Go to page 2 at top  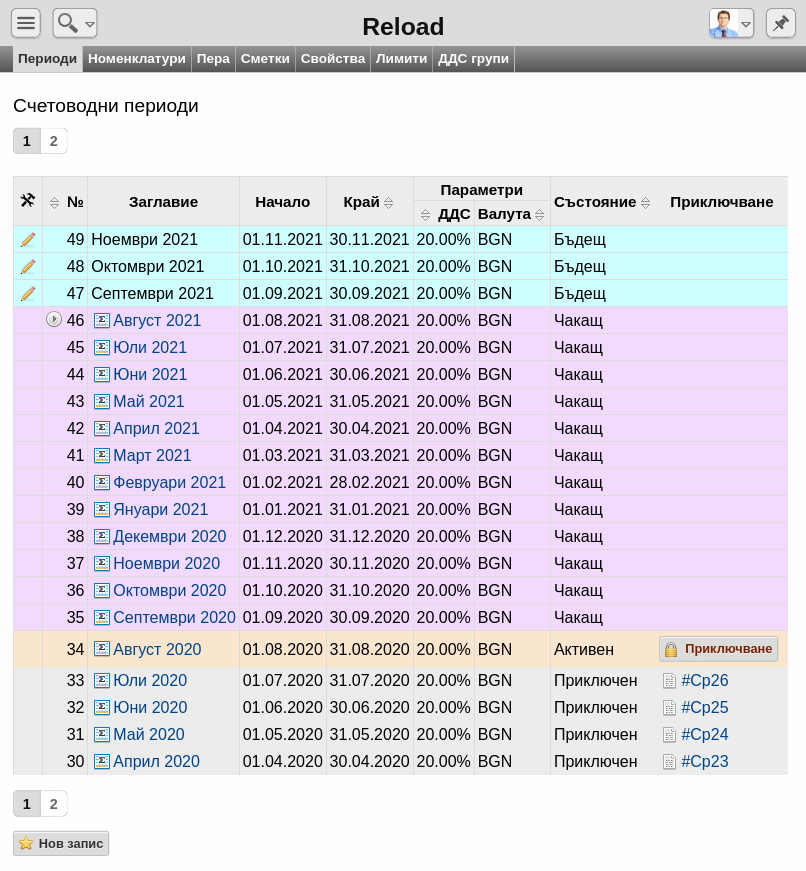pos(53,141)
